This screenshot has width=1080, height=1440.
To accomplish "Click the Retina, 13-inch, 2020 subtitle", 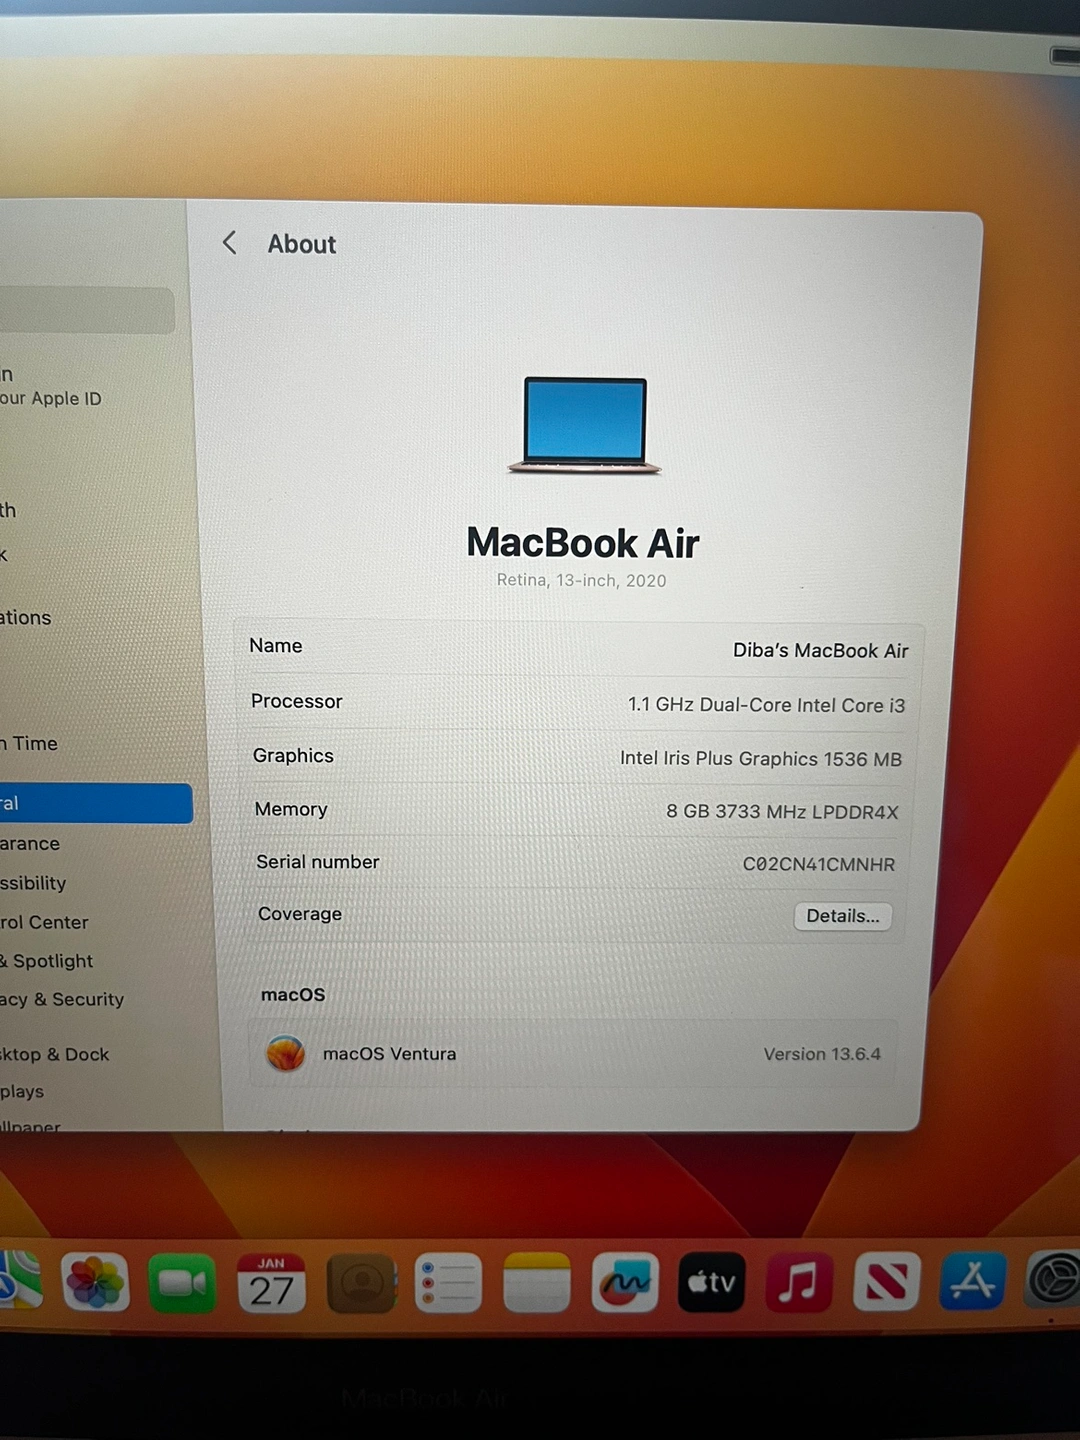I will click(581, 580).
